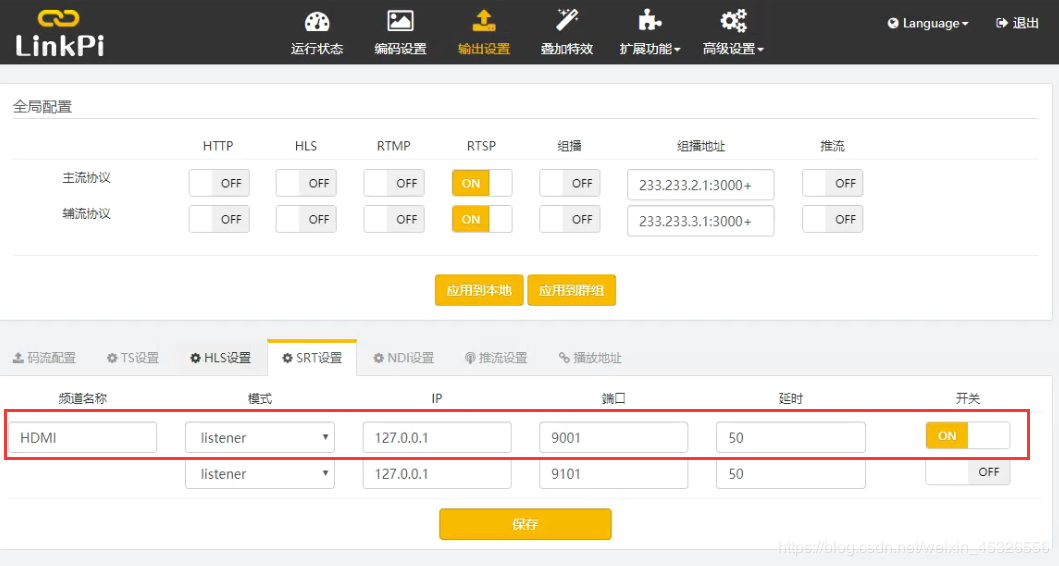Image resolution: width=1059 pixels, height=566 pixels.
Task: Toggle HLS switch for 主流协议
Action: click(x=306, y=183)
